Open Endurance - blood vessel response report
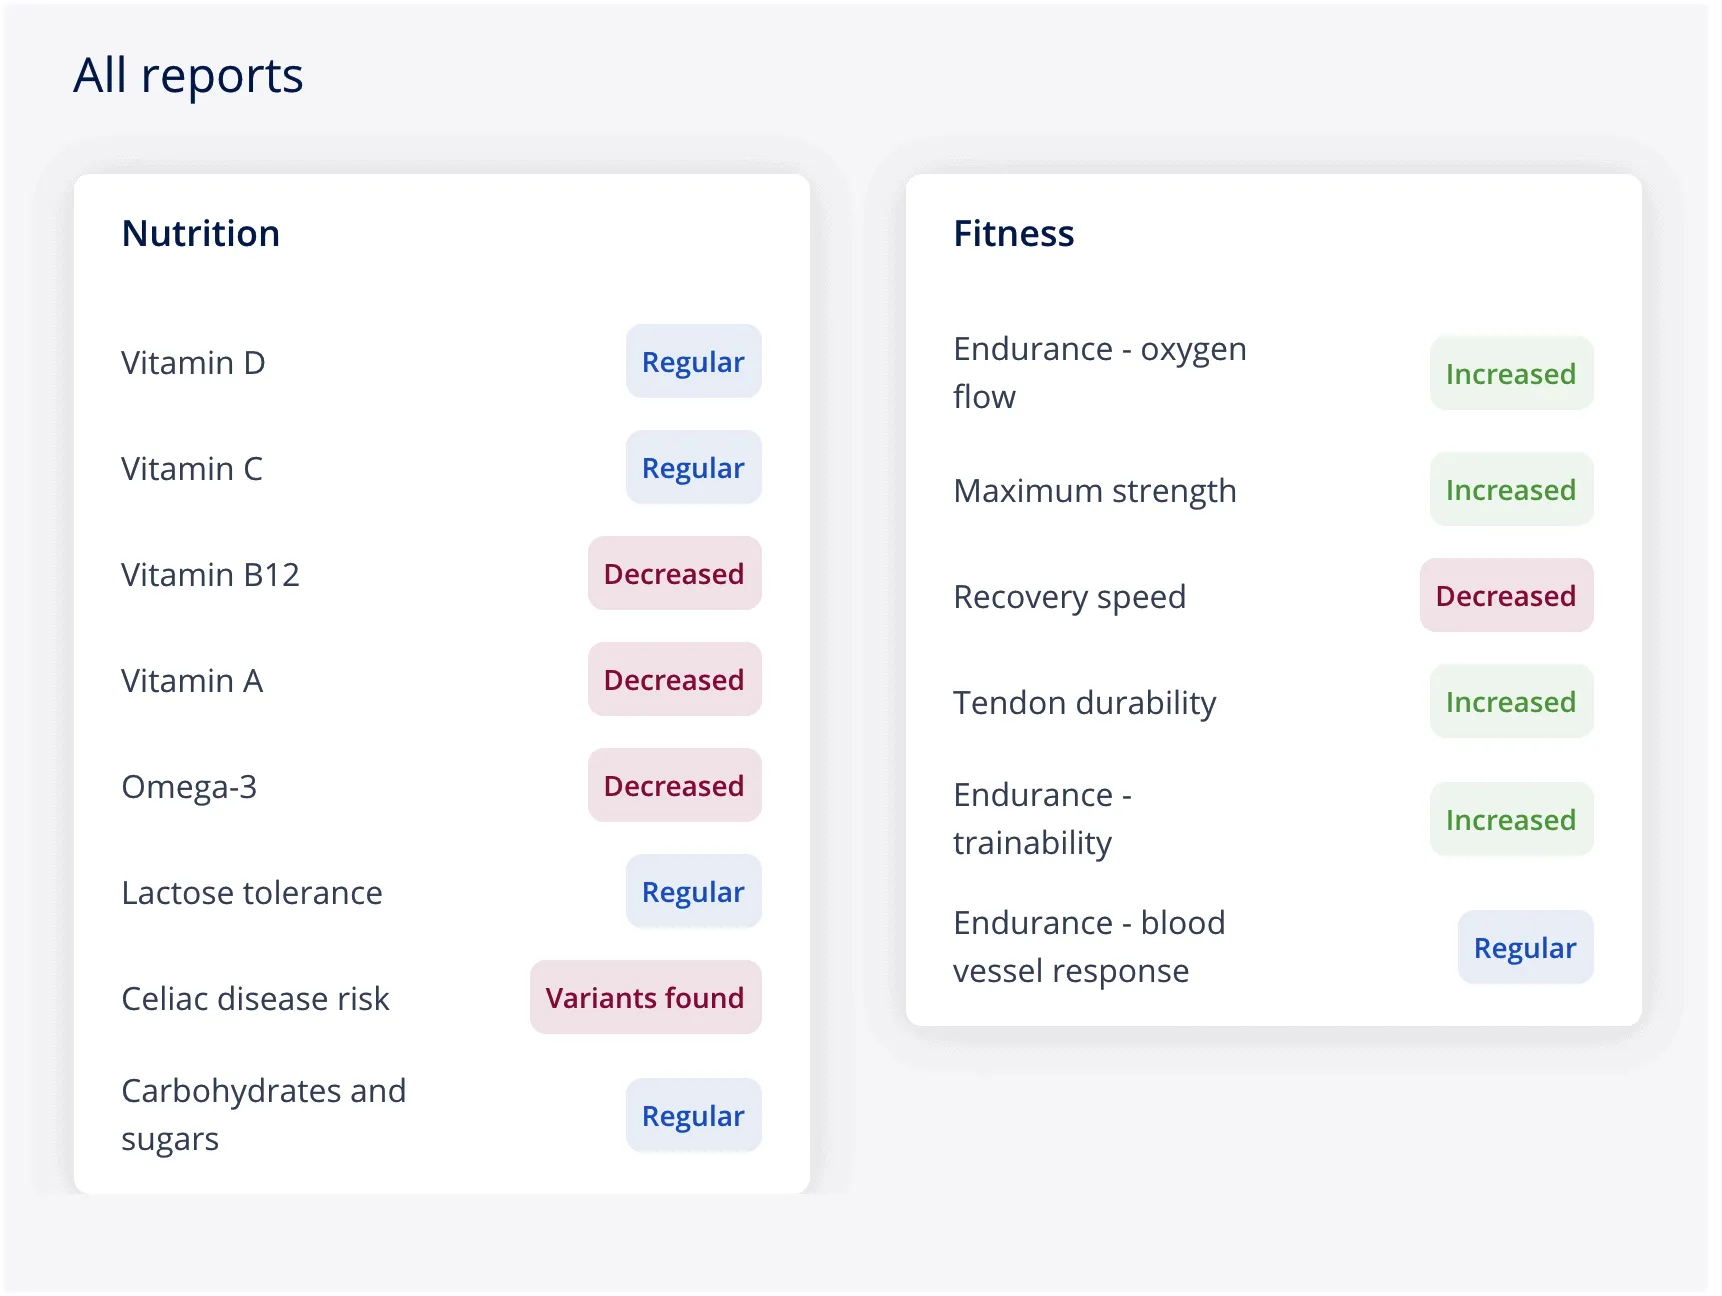Viewport: 1722px width, 1296px height. tap(1273, 947)
